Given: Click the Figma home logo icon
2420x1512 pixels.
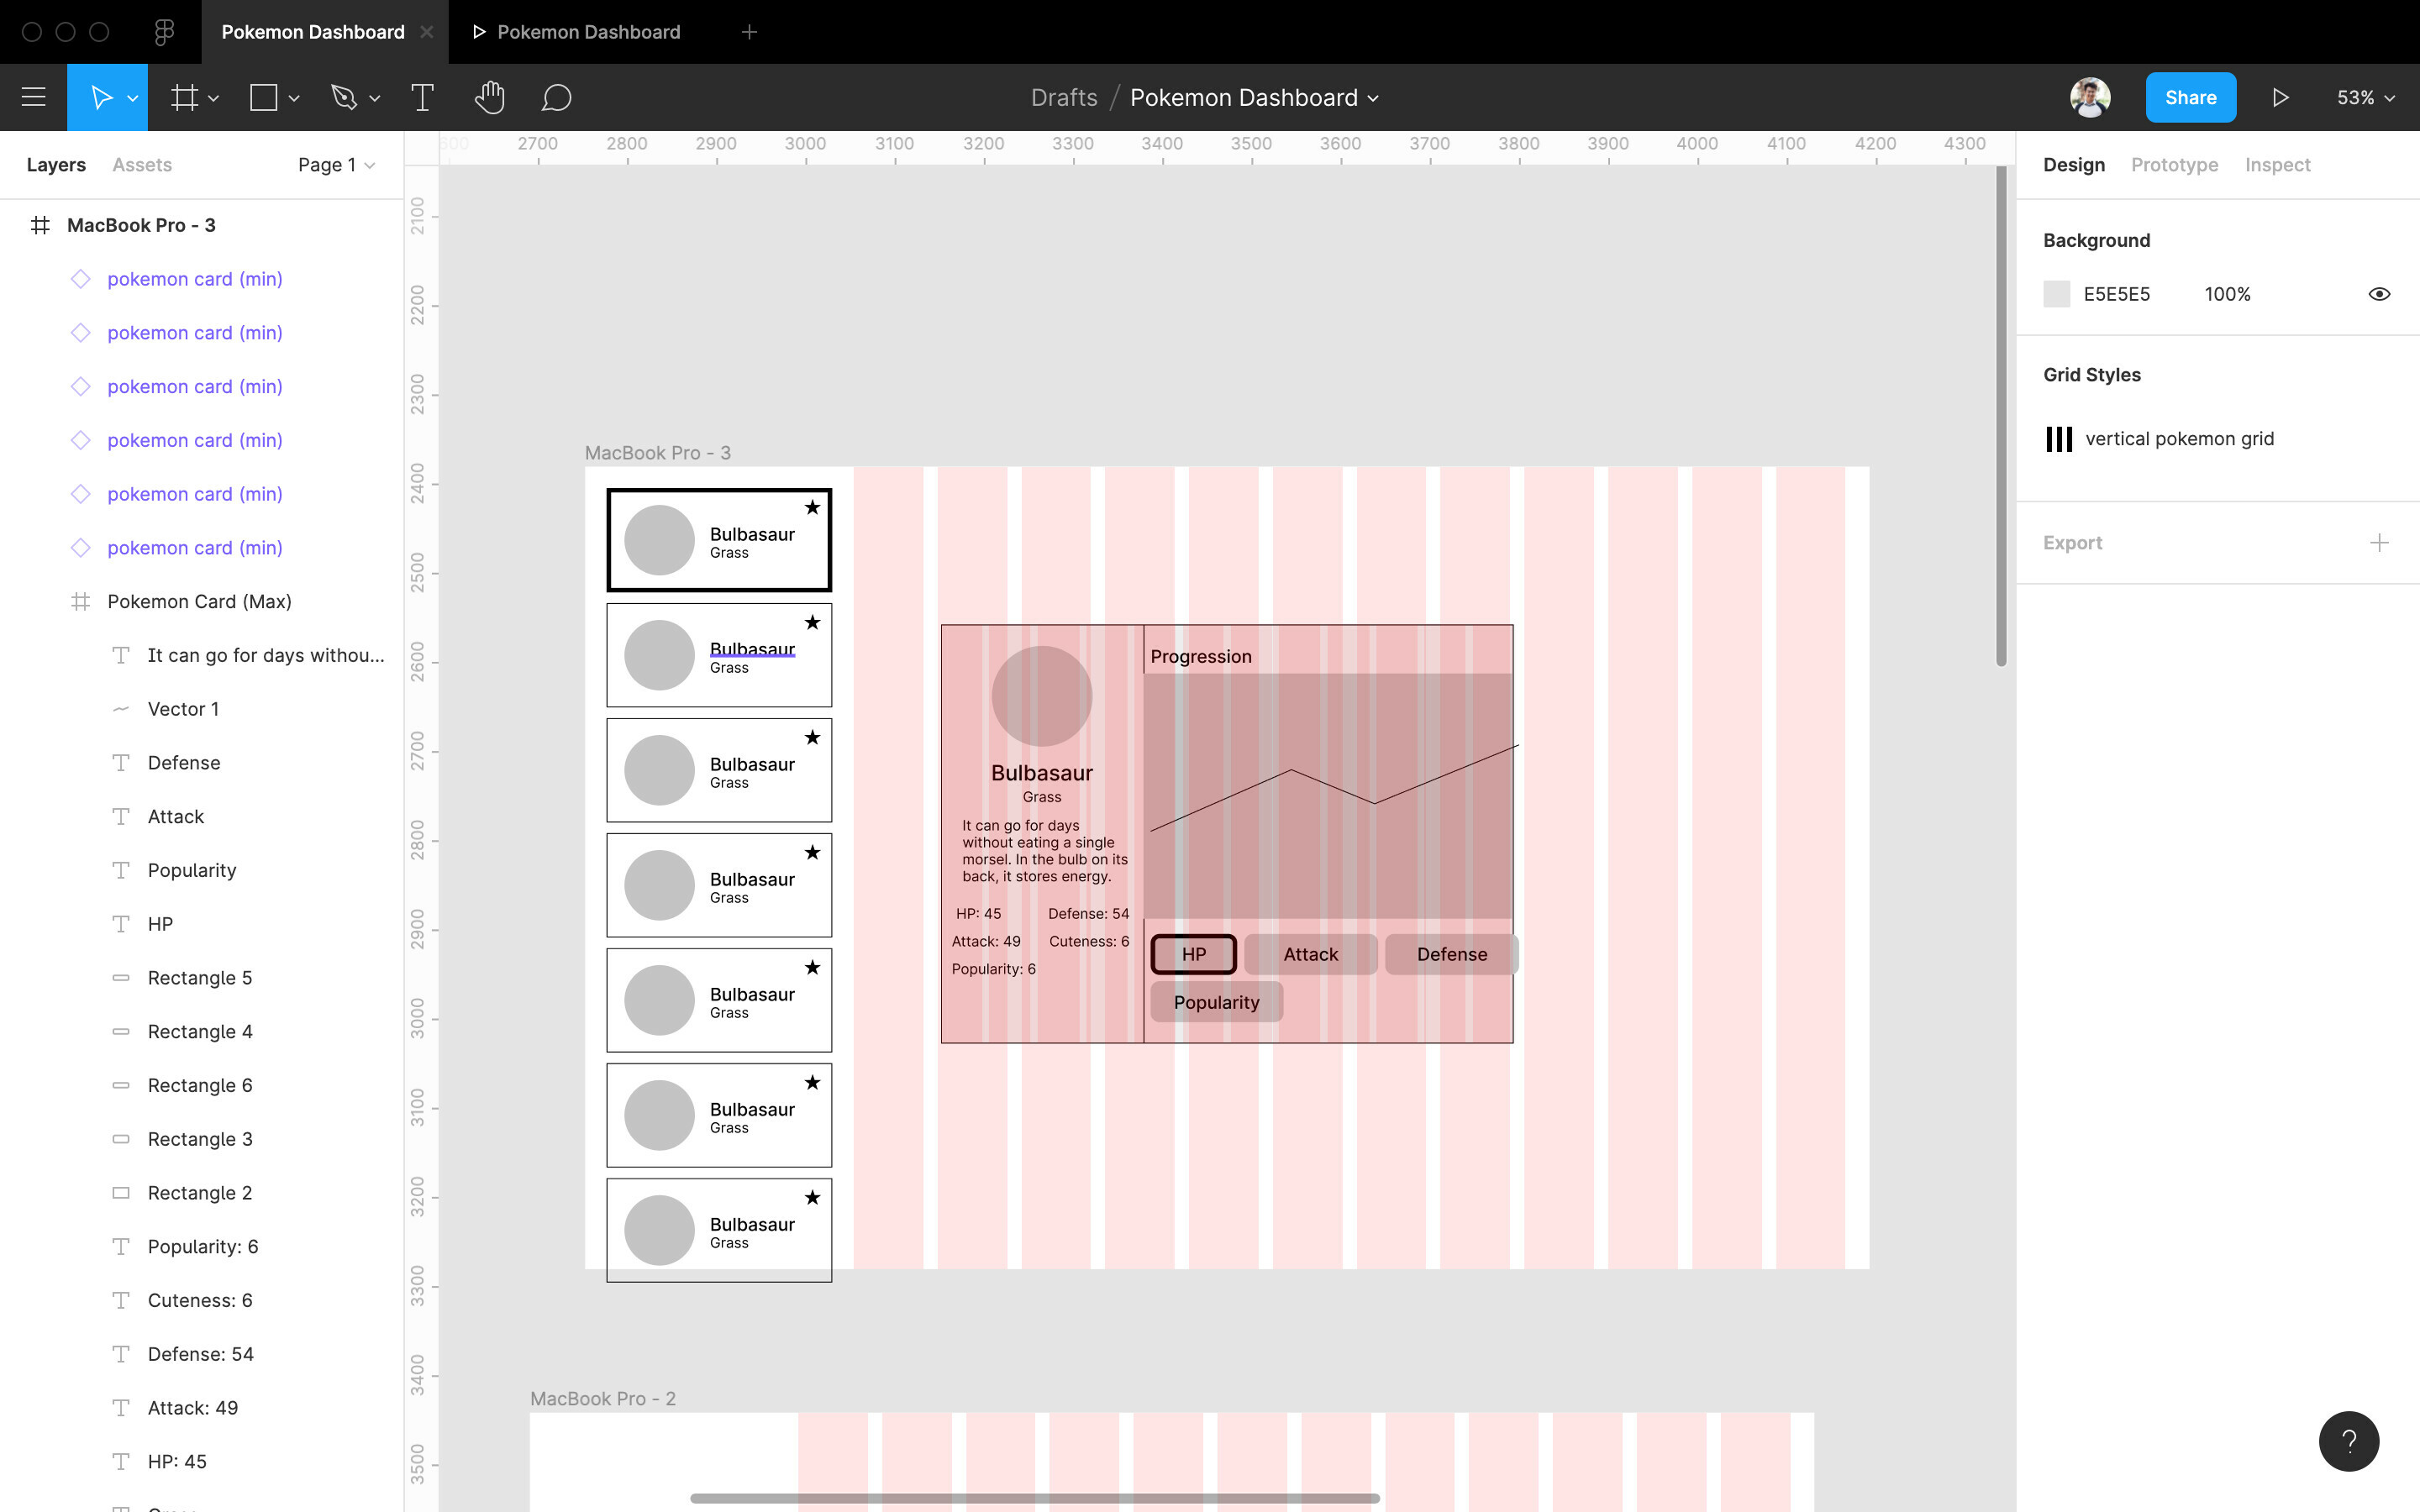Looking at the screenshot, I should (x=165, y=32).
